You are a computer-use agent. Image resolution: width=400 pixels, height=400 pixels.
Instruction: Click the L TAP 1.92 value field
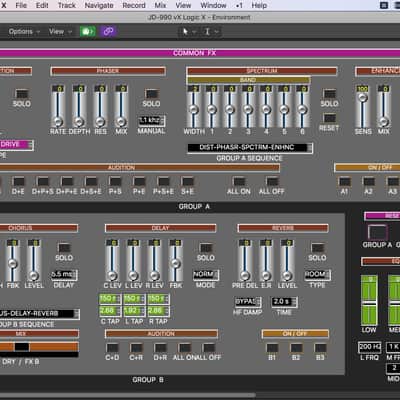(134, 311)
